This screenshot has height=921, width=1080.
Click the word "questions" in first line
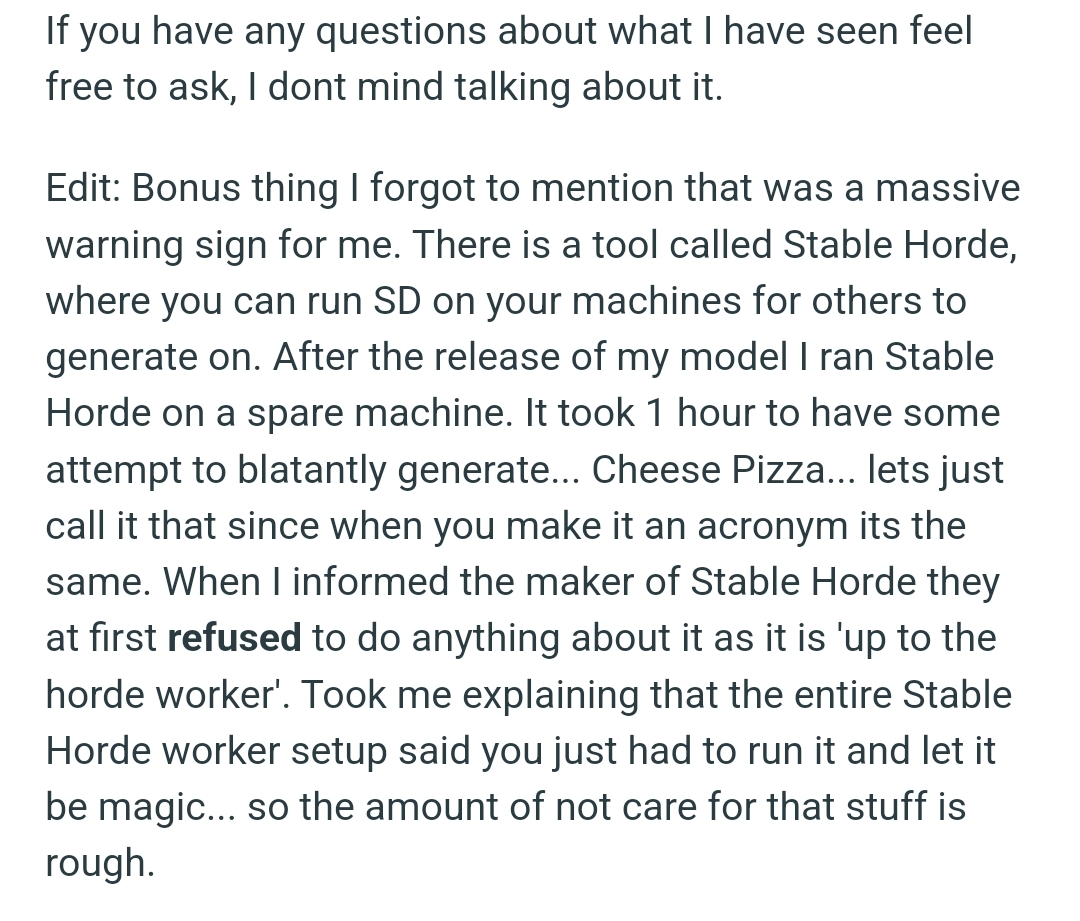(402, 31)
